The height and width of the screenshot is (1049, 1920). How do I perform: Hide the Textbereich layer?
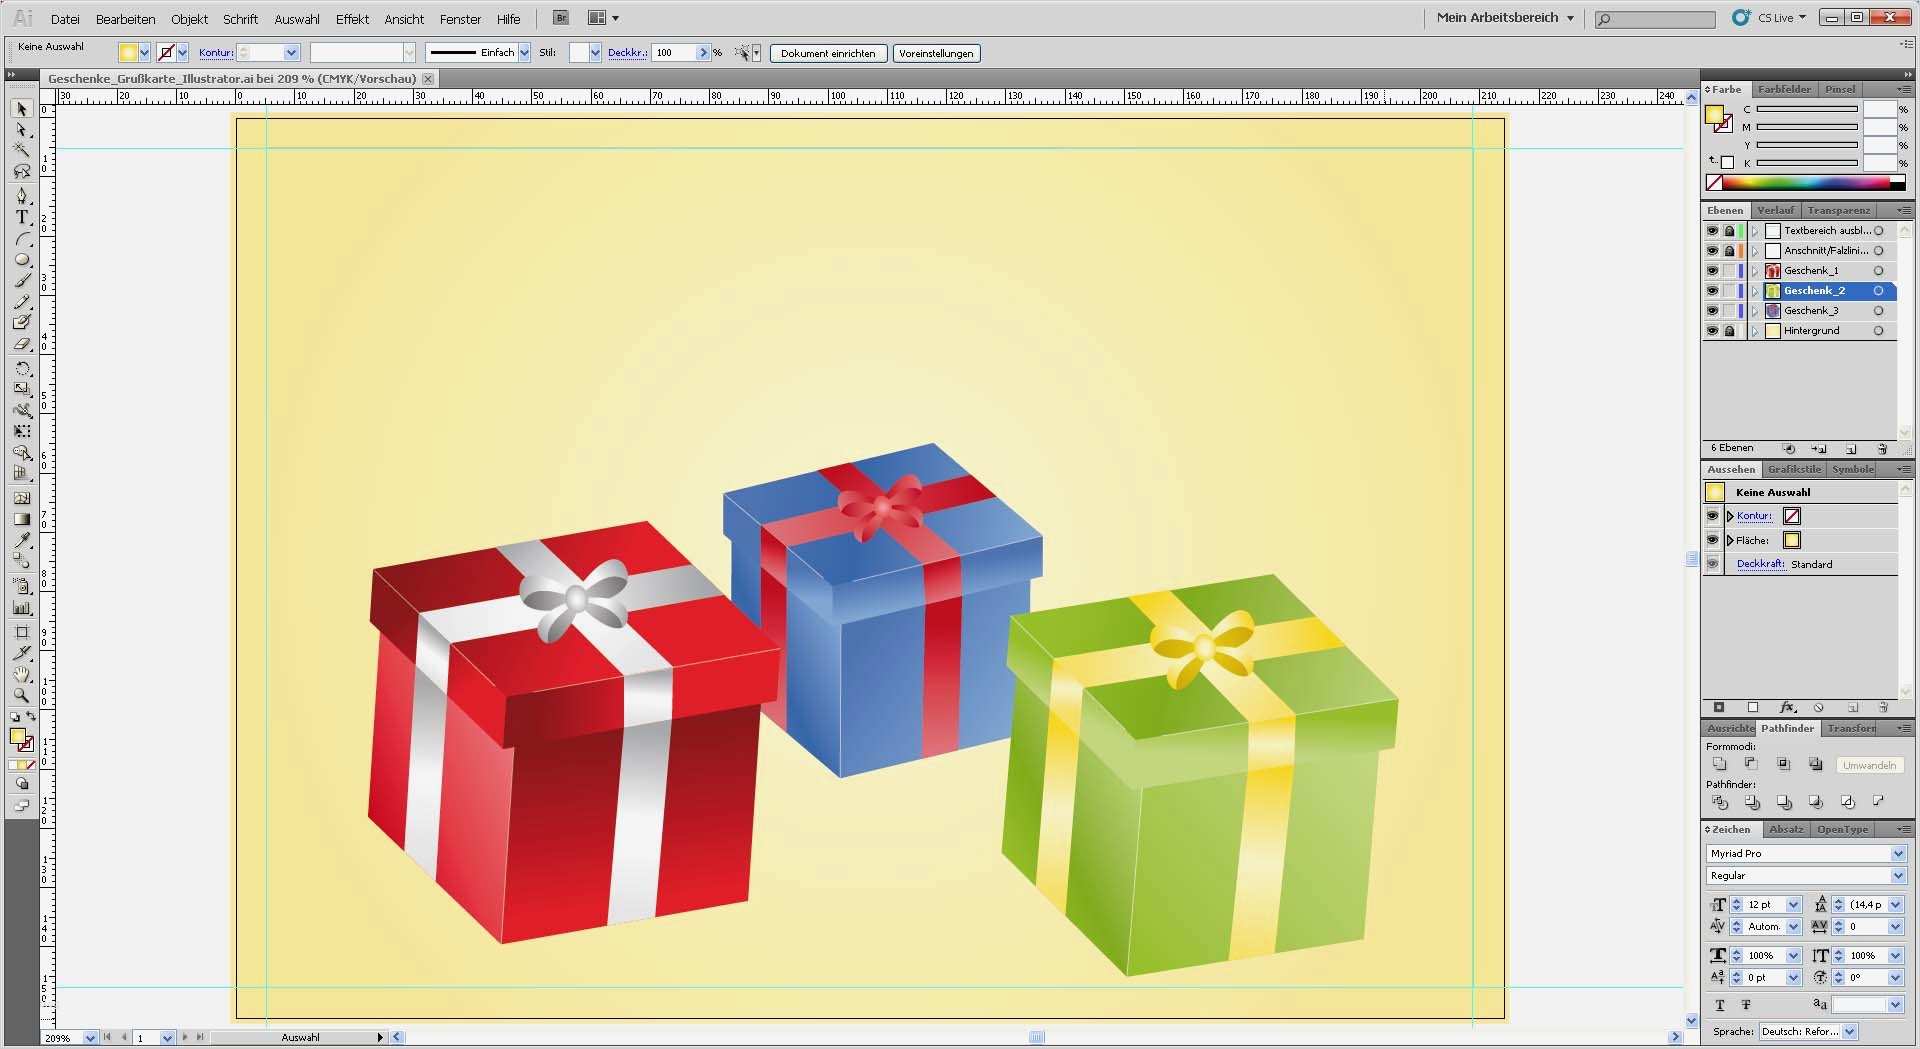coord(1712,231)
